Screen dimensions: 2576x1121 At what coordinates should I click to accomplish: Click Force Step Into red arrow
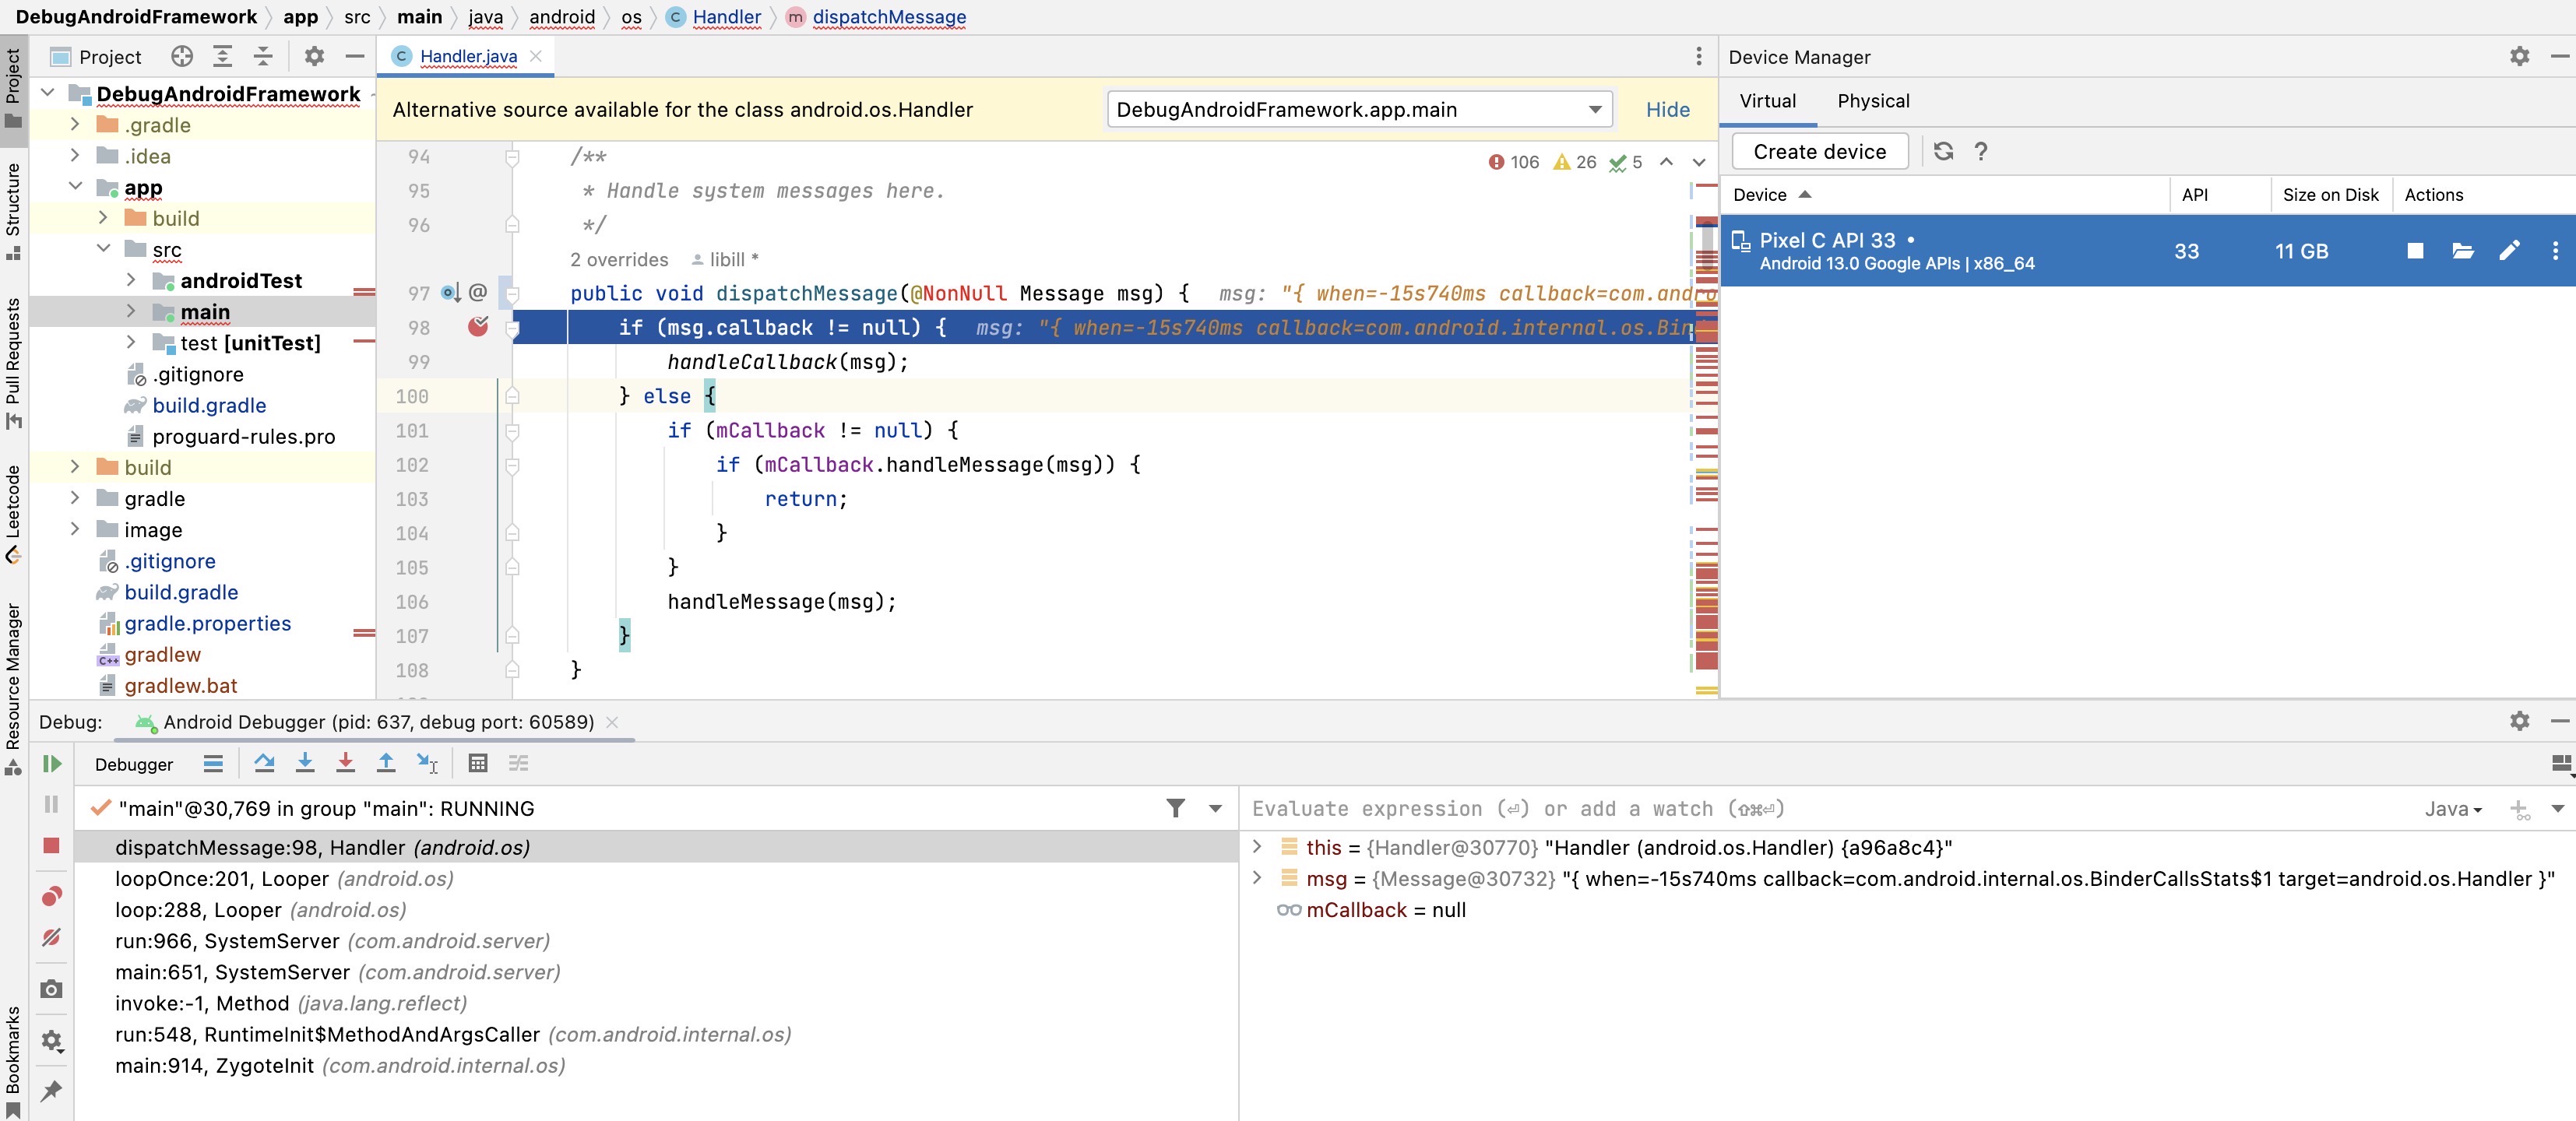point(345,764)
